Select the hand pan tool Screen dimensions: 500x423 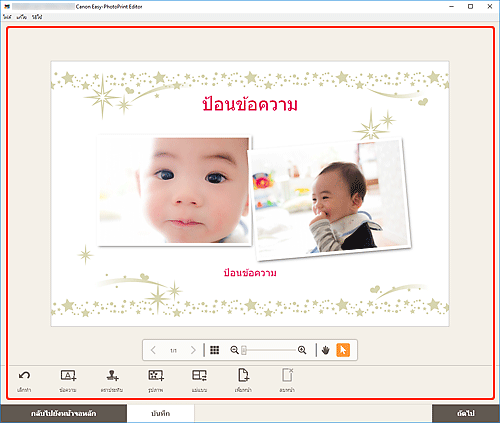(326, 350)
